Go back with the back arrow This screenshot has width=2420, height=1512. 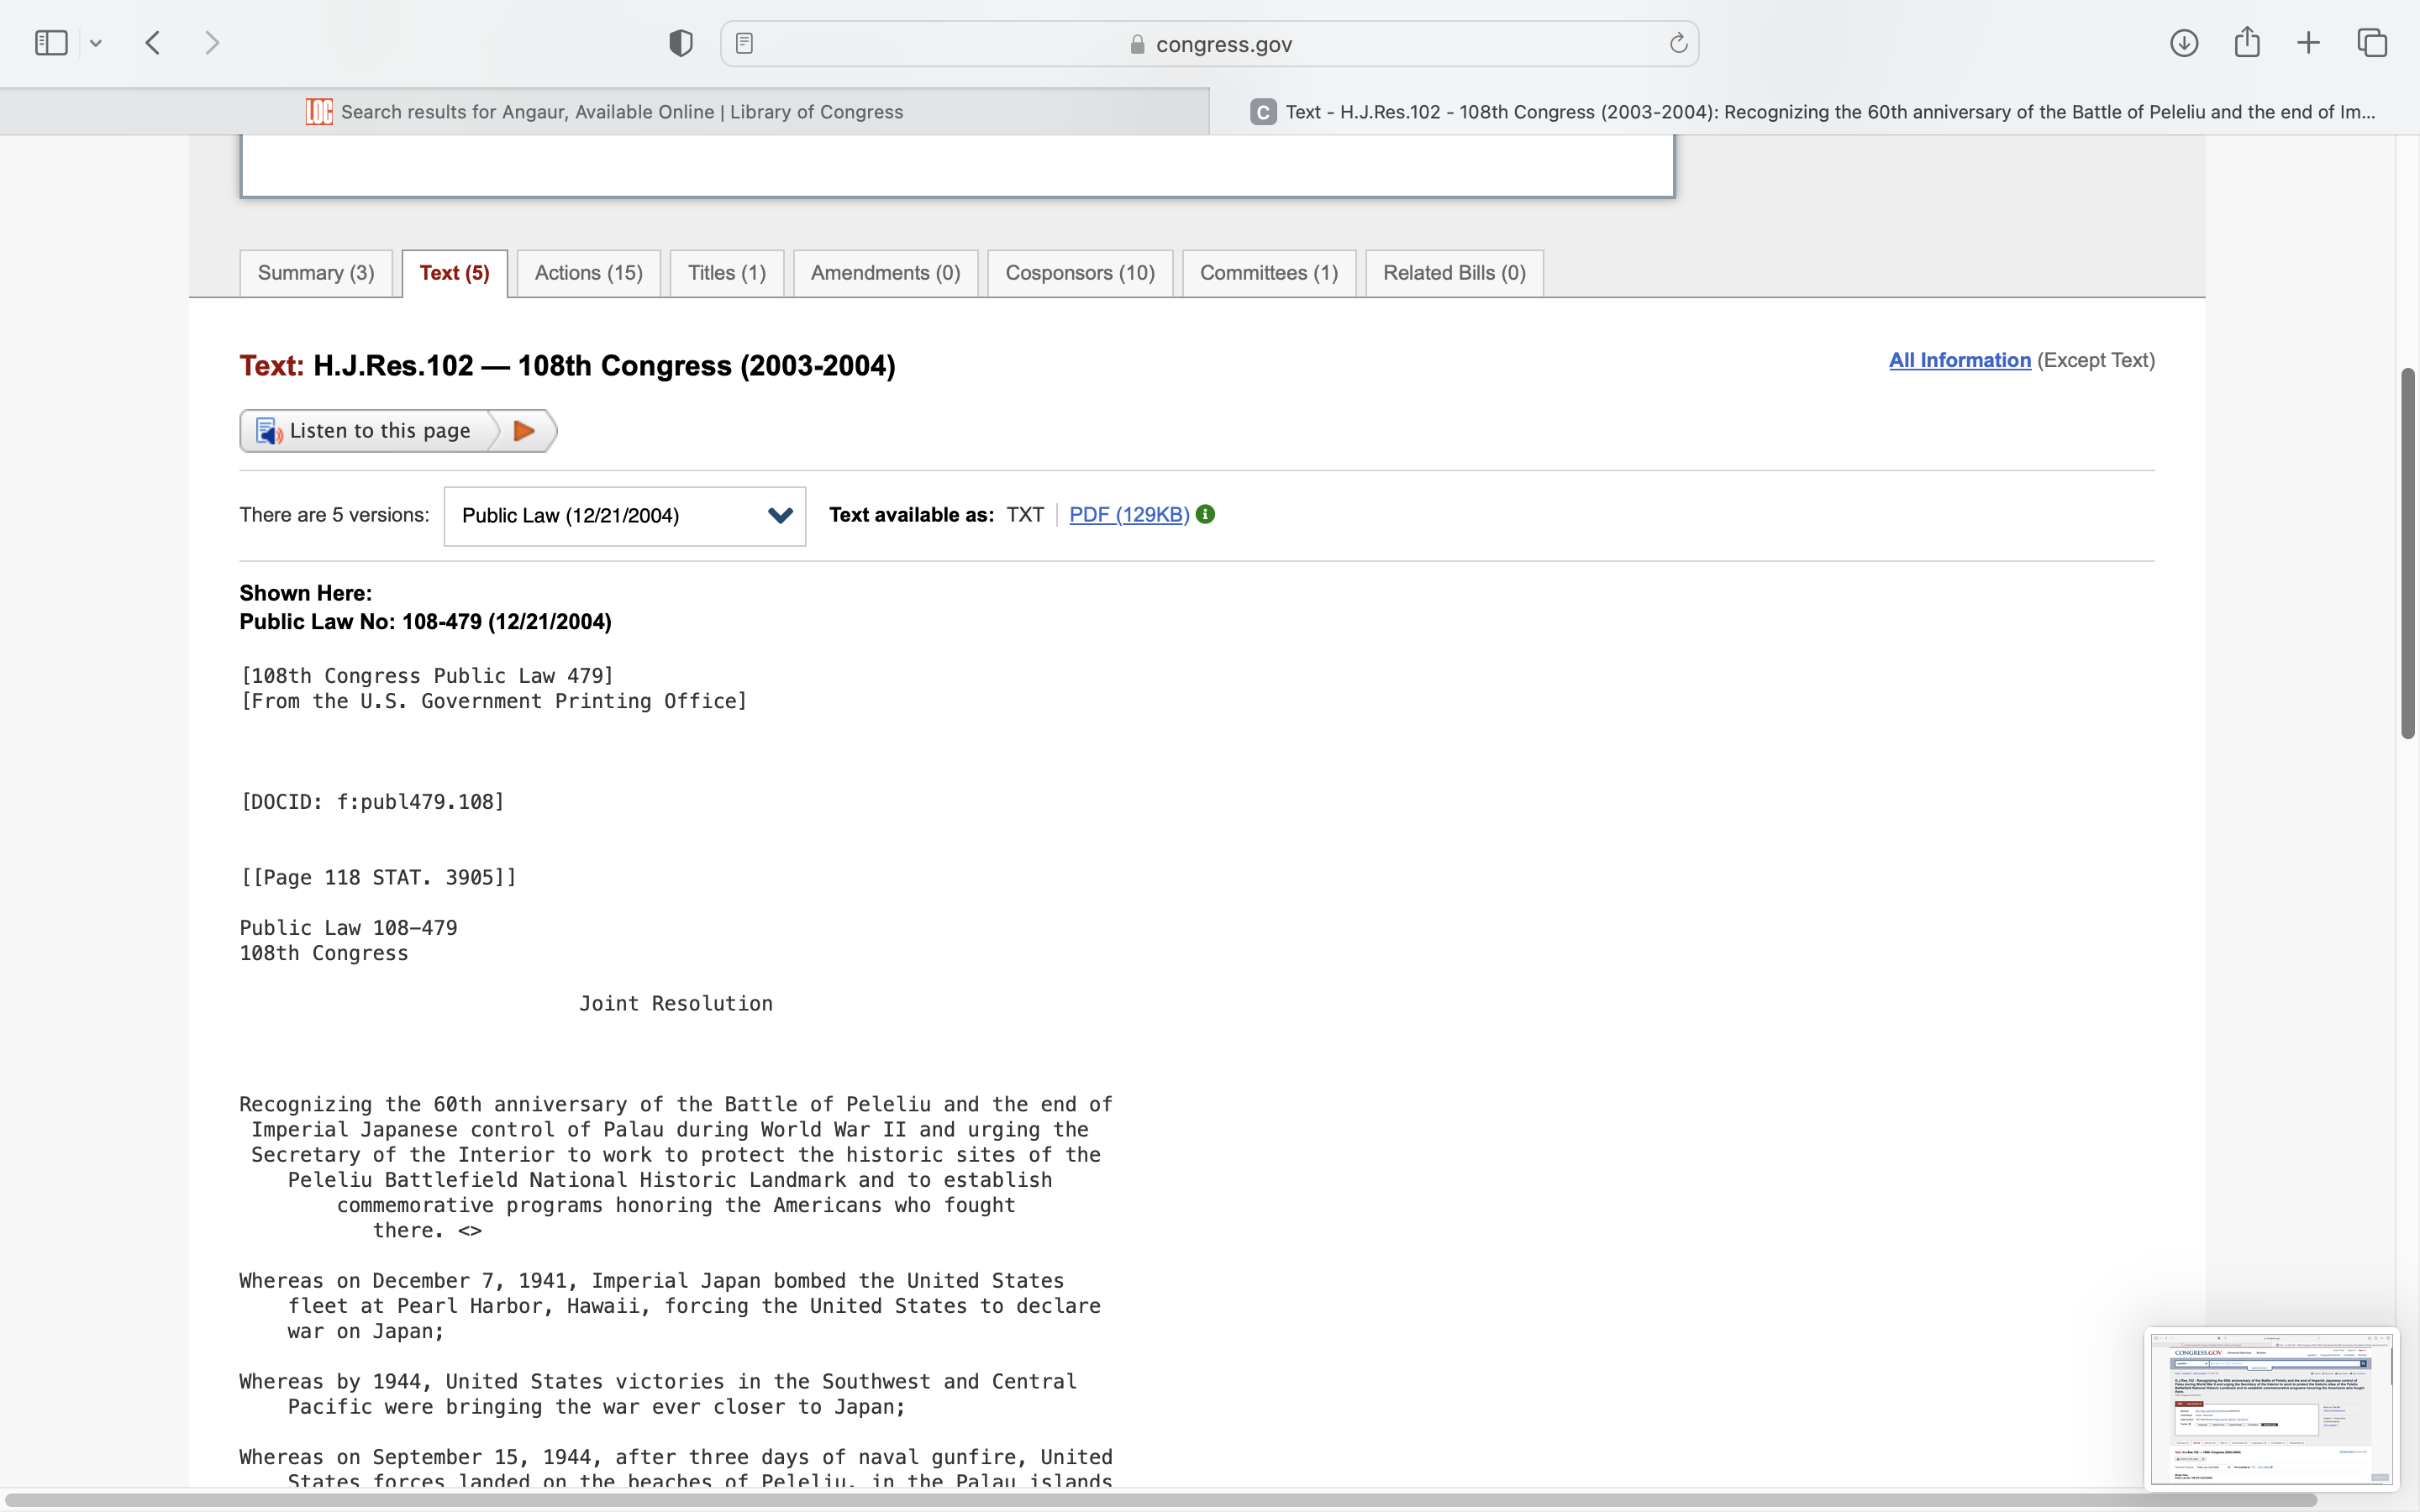pyautogui.click(x=153, y=43)
